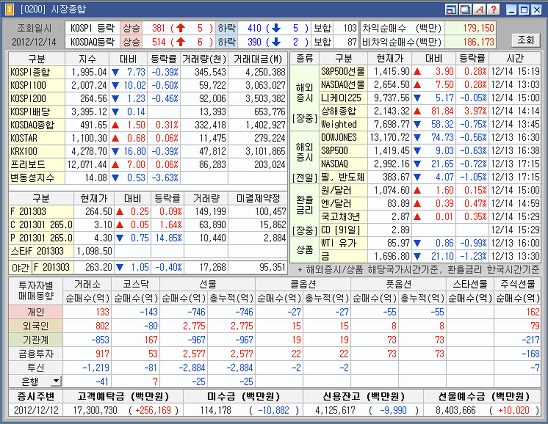The width and height of the screenshot is (548, 424).
Task: Click the 미수금 value 114,178
Action: click(216, 410)
